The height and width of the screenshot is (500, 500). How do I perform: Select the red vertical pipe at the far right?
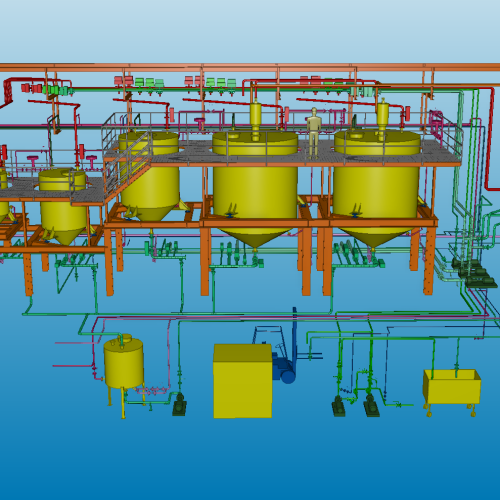[490, 139]
